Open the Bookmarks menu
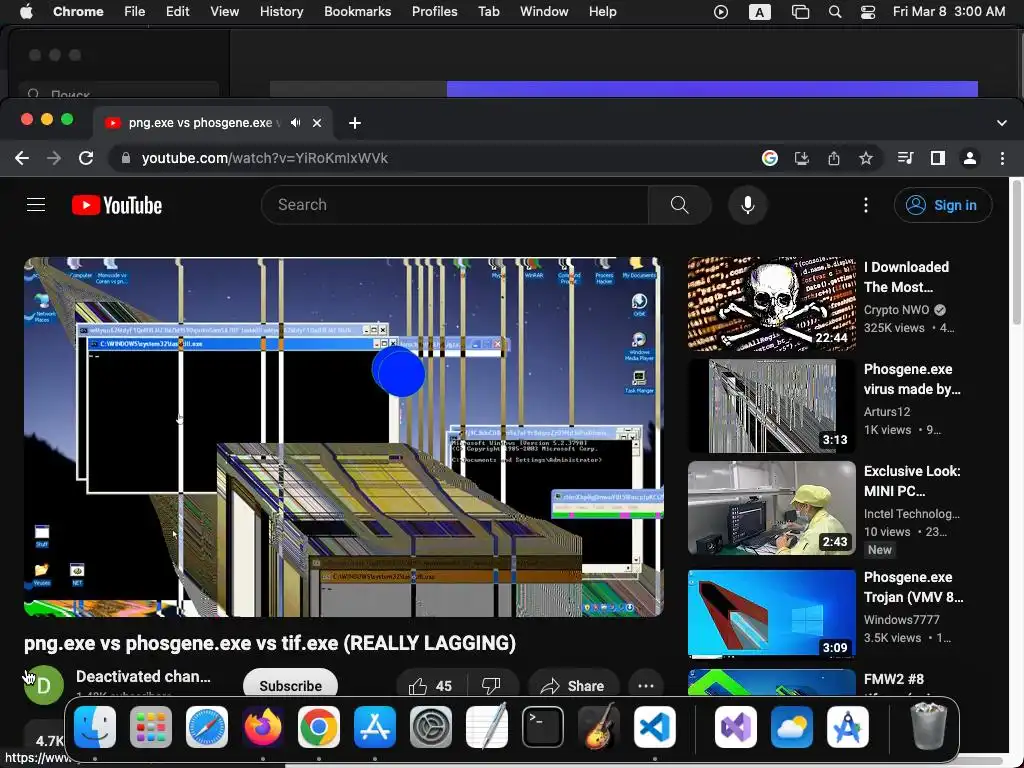Image resolution: width=1024 pixels, height=768 pixels. (358, 11)
